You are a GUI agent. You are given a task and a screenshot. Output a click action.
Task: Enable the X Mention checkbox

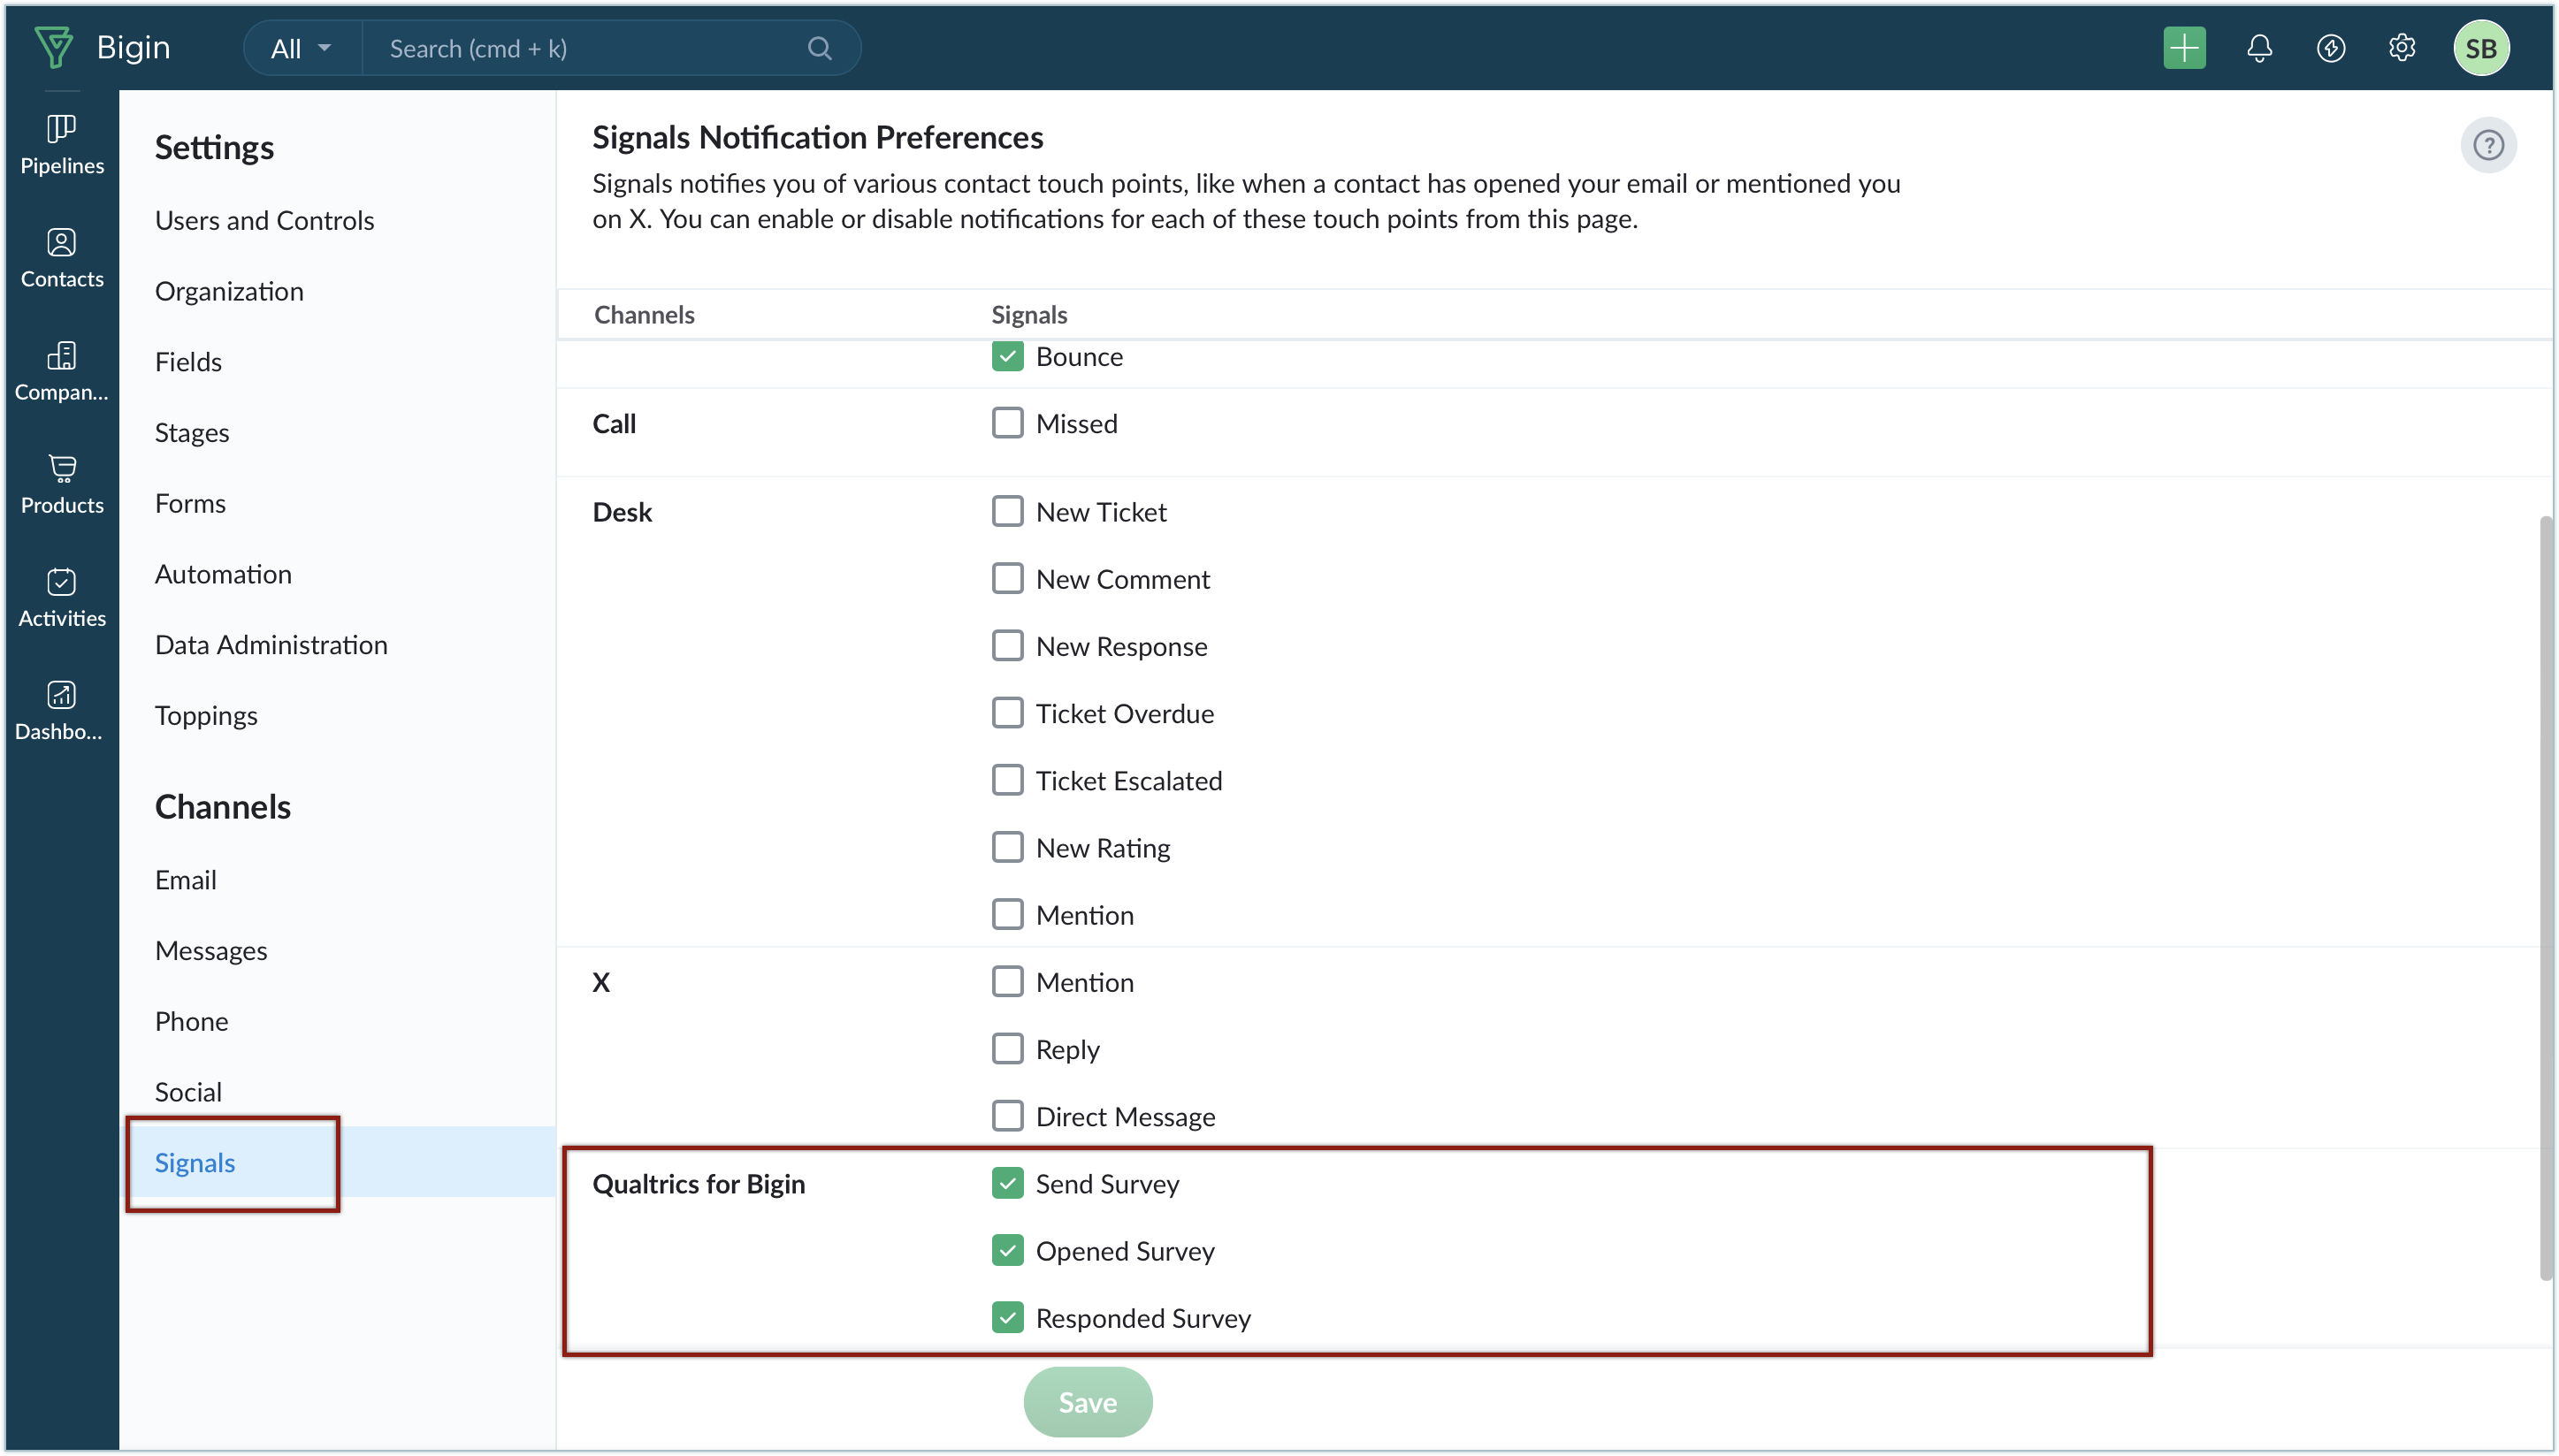click(x=1007, y=981)
